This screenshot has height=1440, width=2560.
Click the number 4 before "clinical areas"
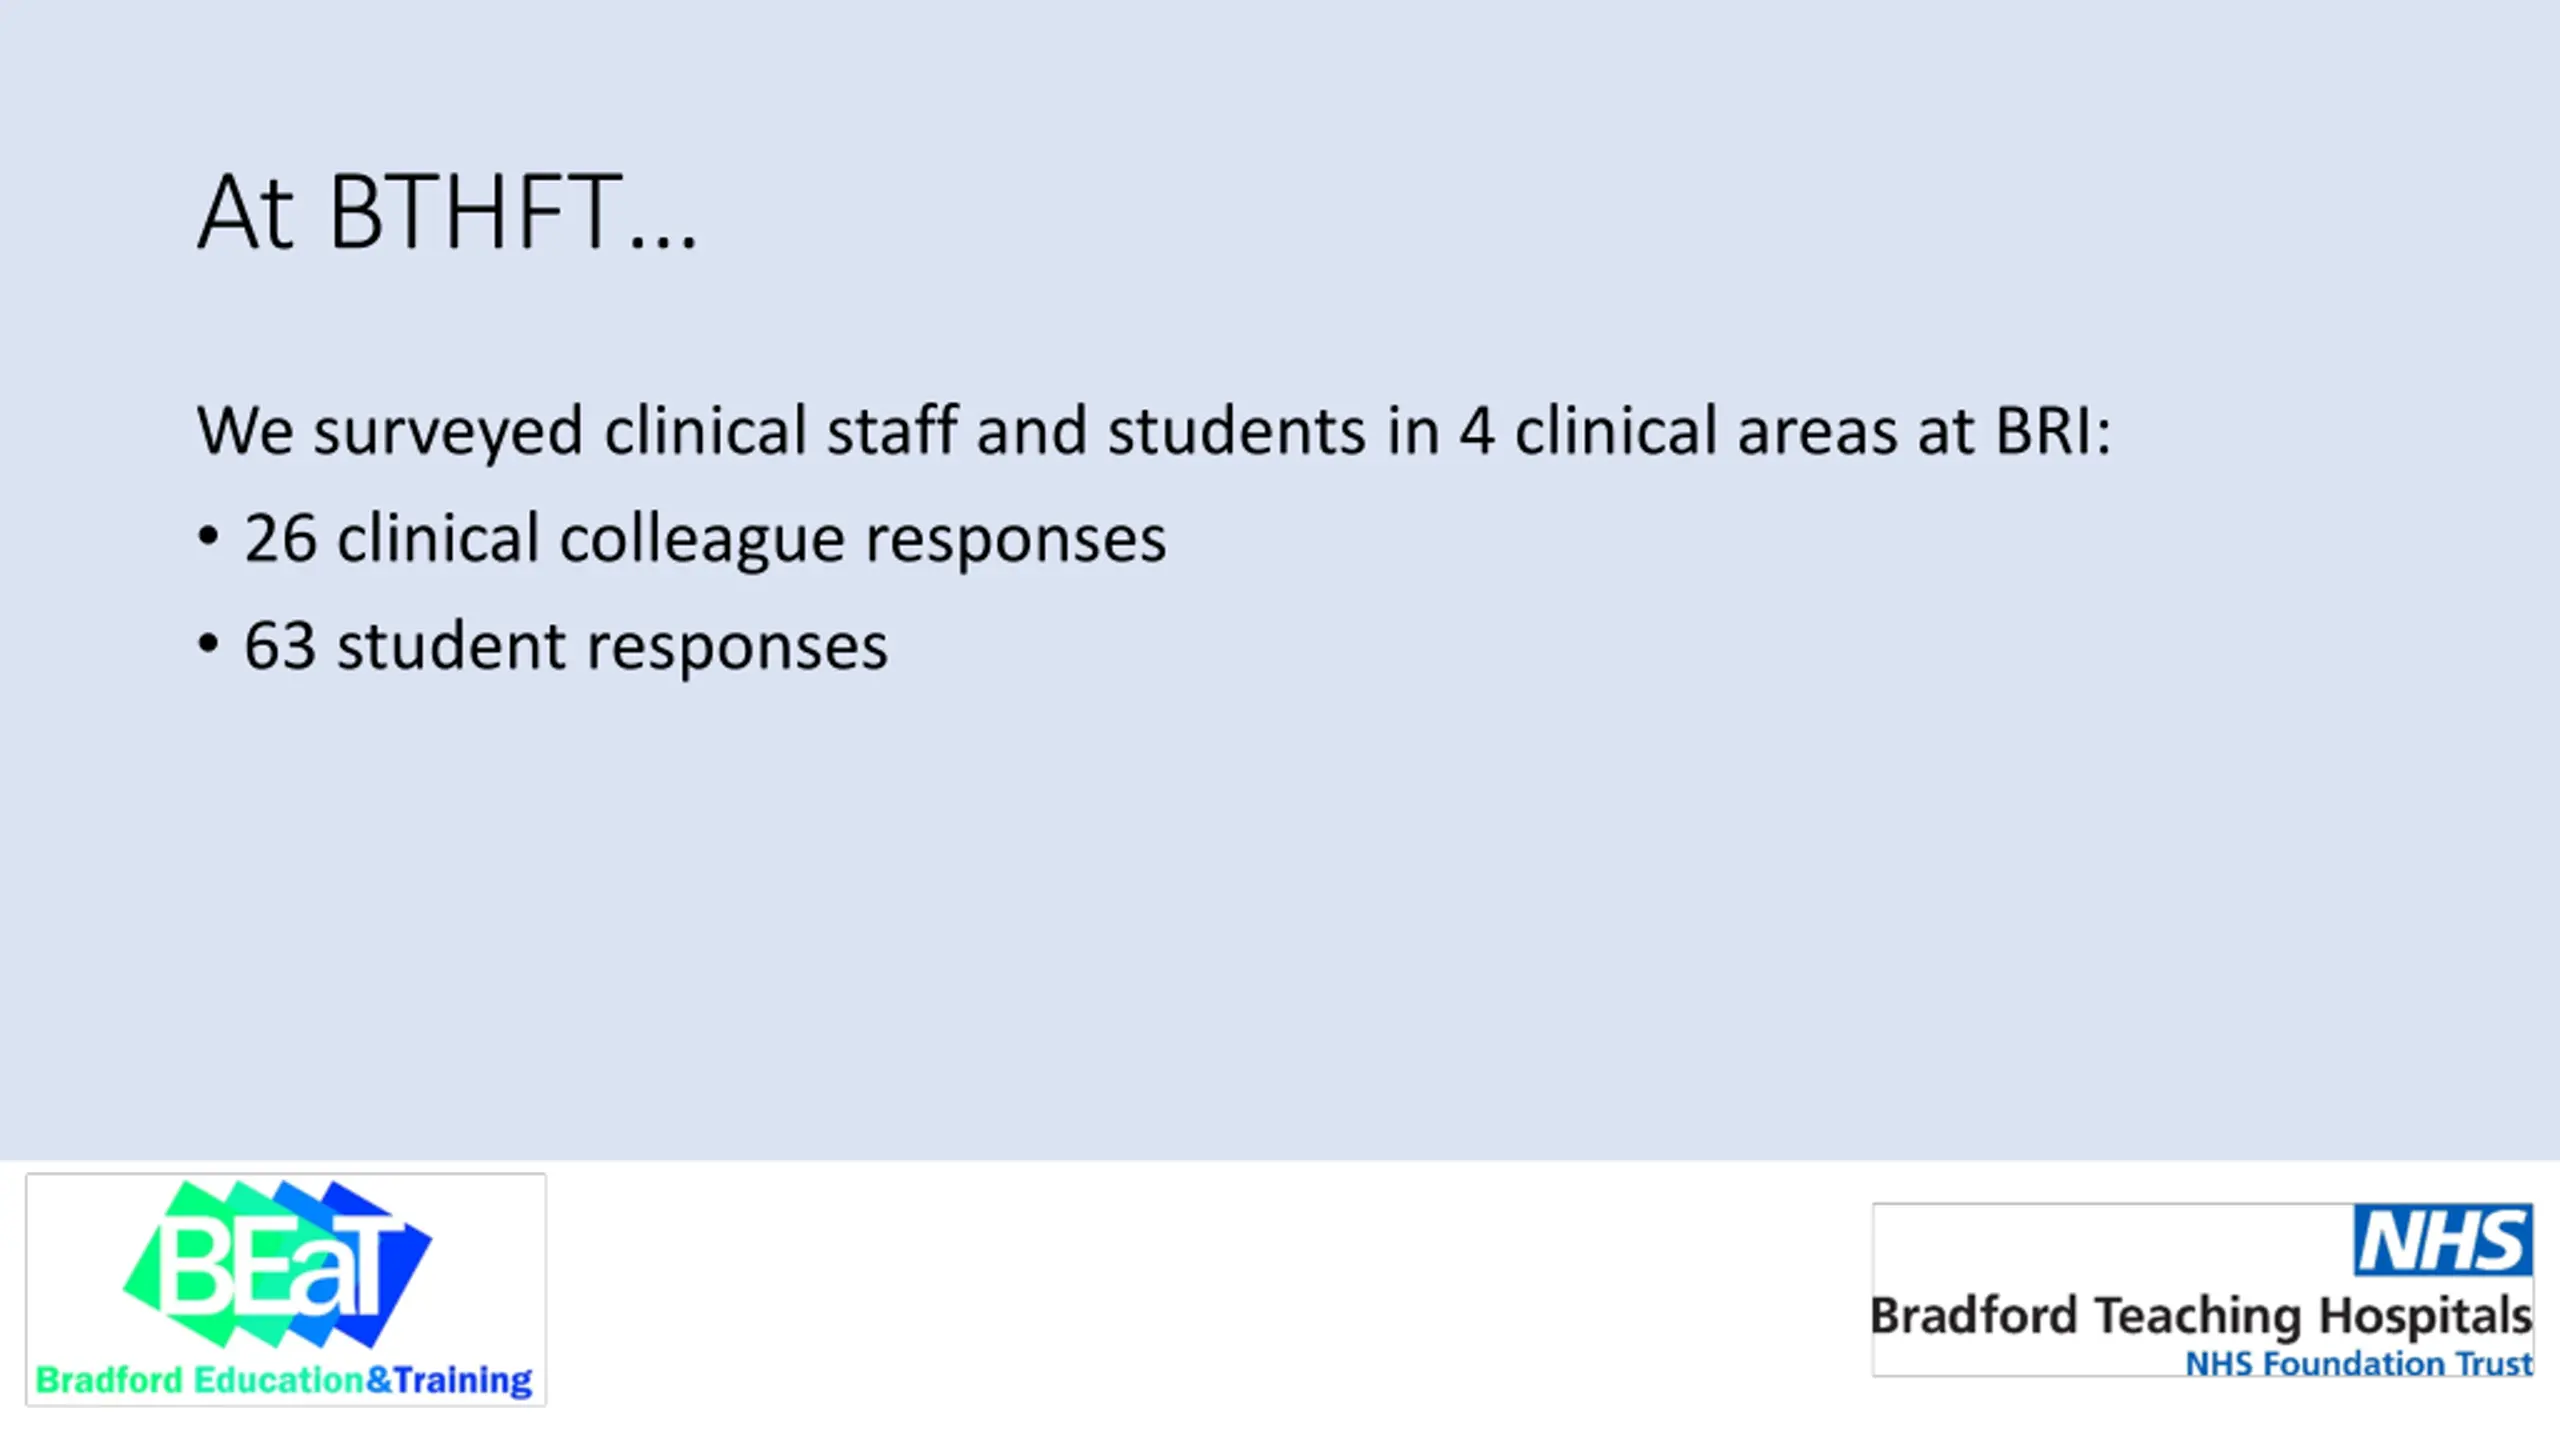tap(1477, 431)
